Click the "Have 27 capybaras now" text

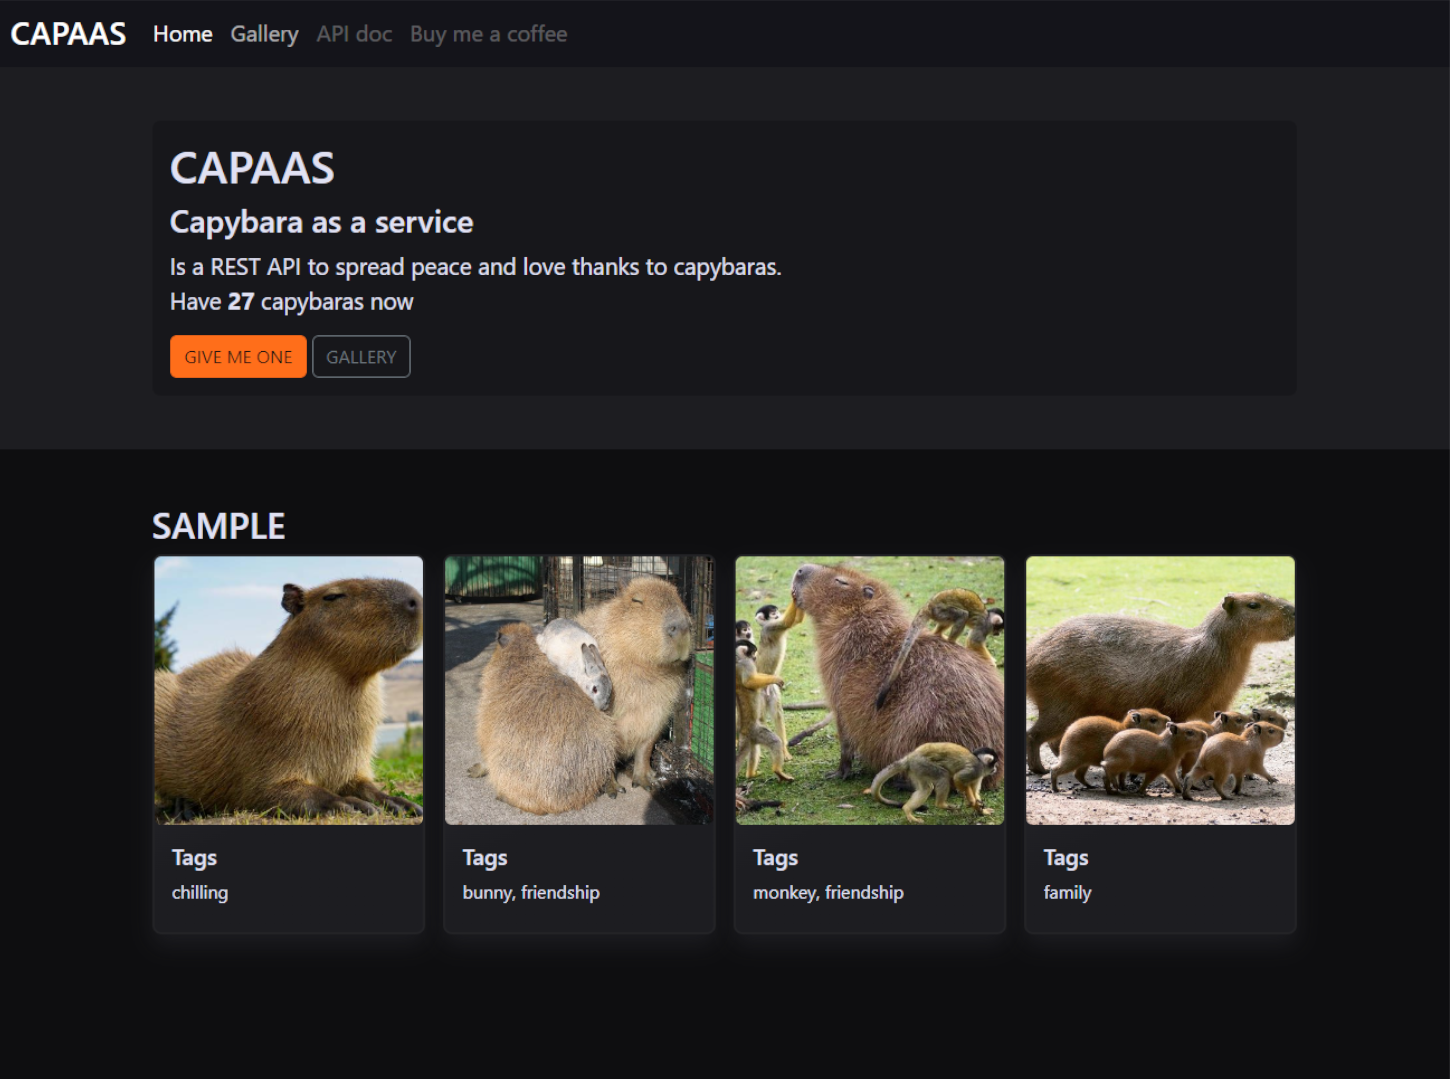click(x=291, y=302)
